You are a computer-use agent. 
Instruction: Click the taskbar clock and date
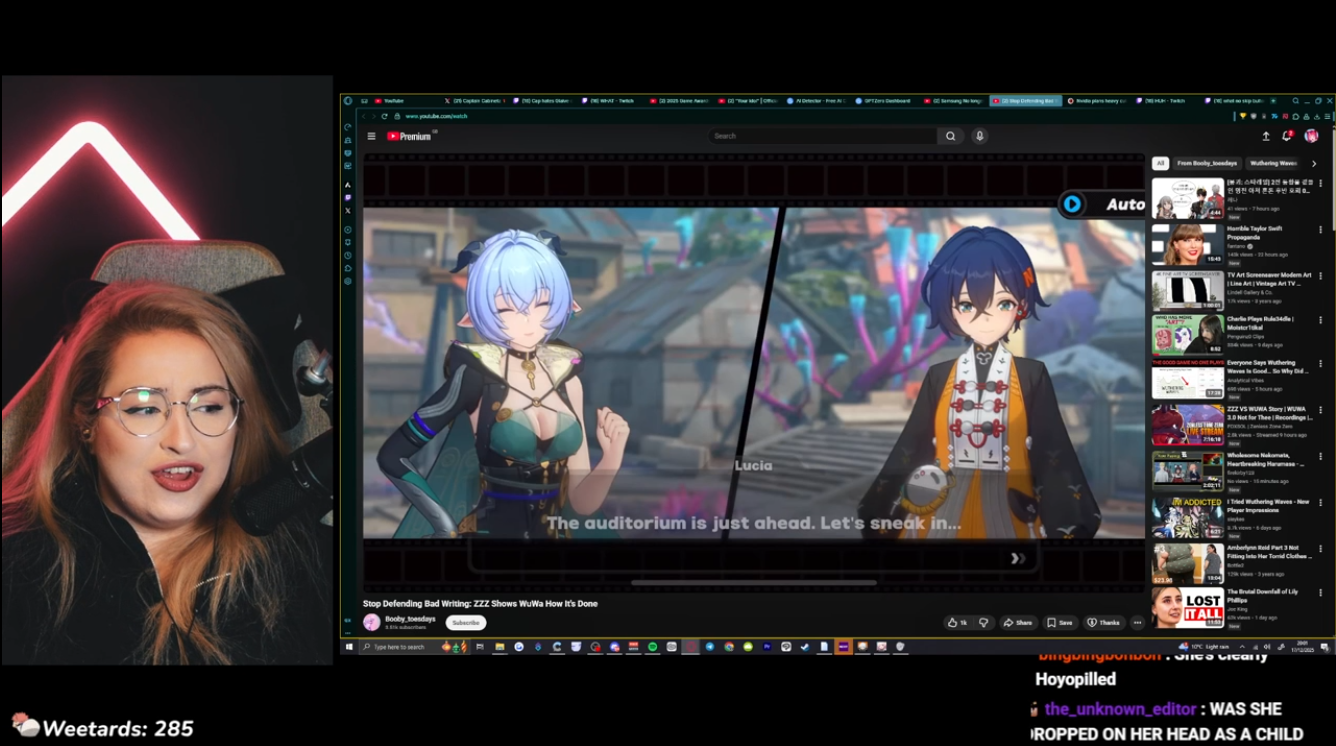1302,647
